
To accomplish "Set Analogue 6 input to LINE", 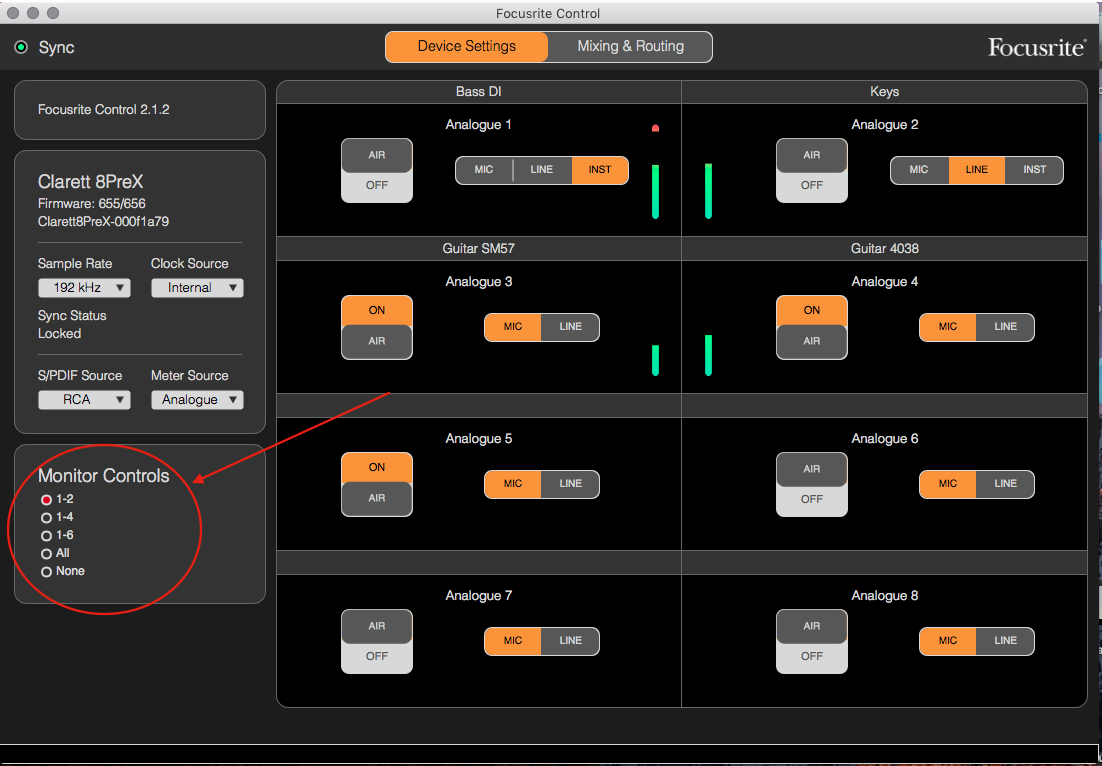I will (1005, 483).
